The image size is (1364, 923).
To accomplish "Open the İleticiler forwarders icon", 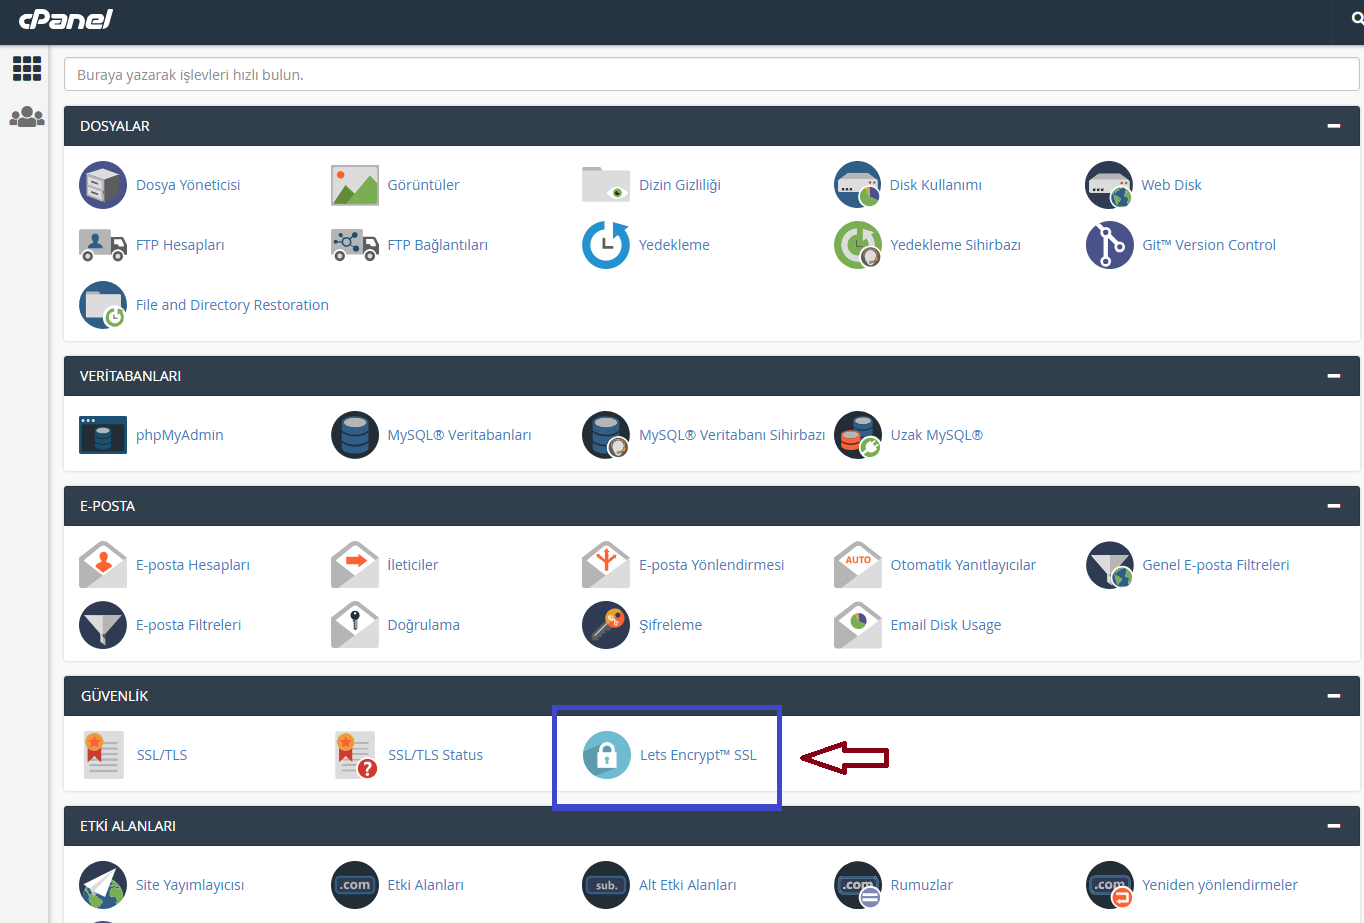I will [355, 565].
